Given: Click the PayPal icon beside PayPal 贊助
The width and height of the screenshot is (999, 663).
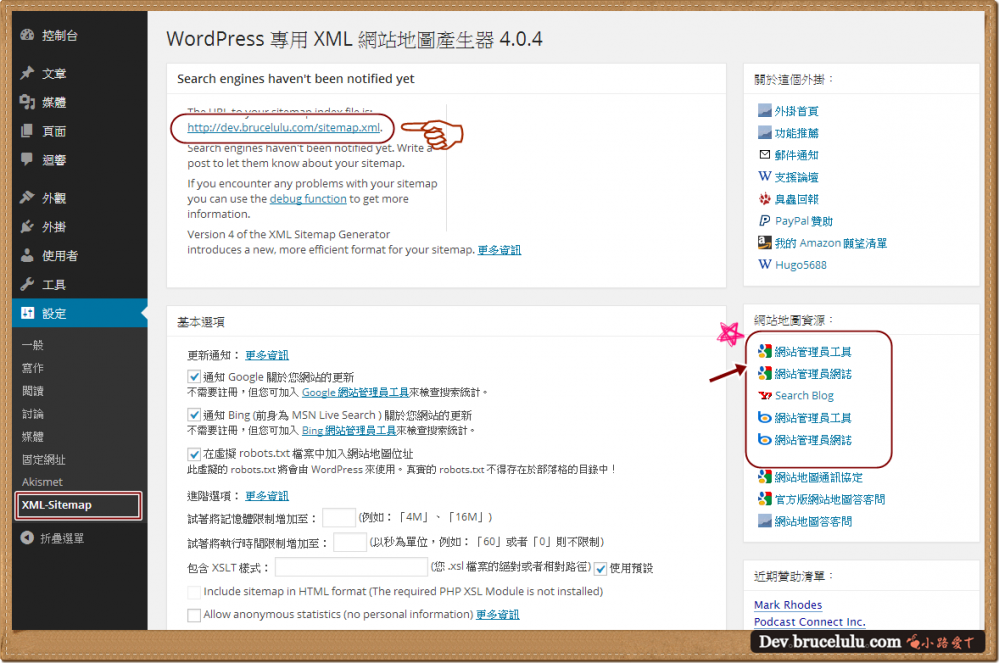Looking at the screenshot, I should coord(765,220).
